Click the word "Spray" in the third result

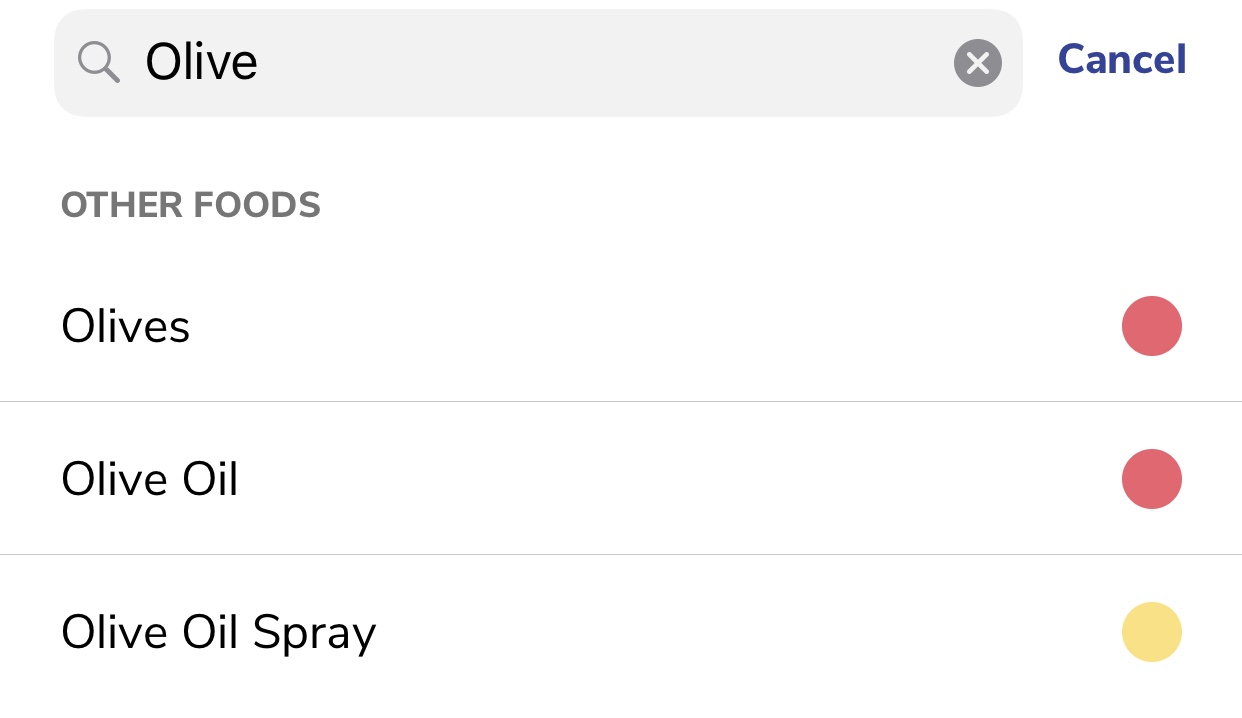pos(314,634)
